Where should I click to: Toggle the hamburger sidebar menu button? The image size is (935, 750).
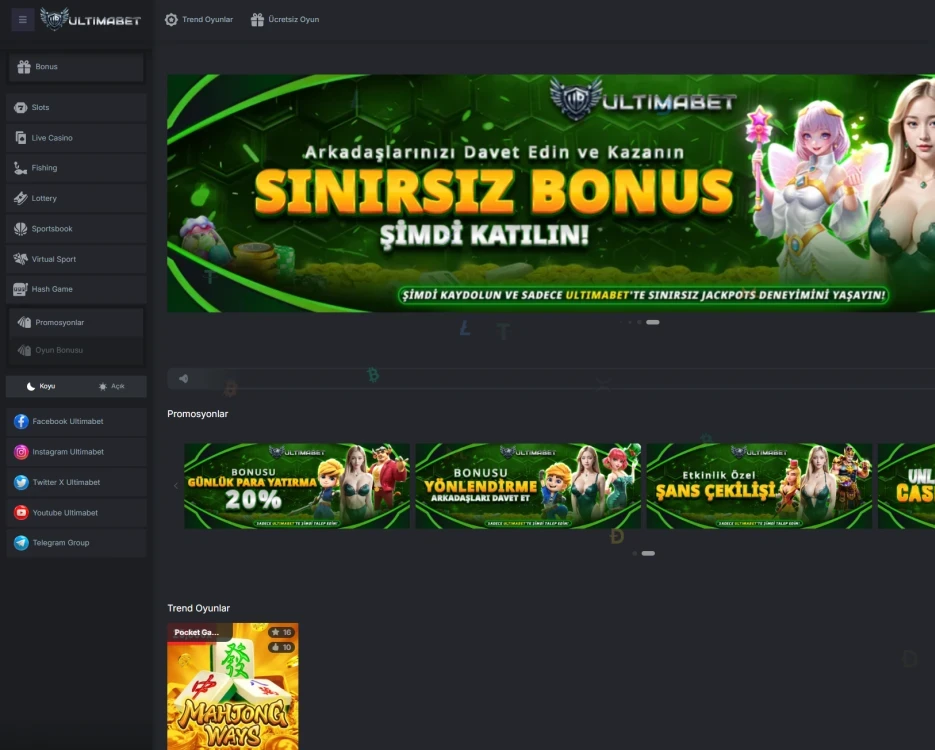point(23,20)
